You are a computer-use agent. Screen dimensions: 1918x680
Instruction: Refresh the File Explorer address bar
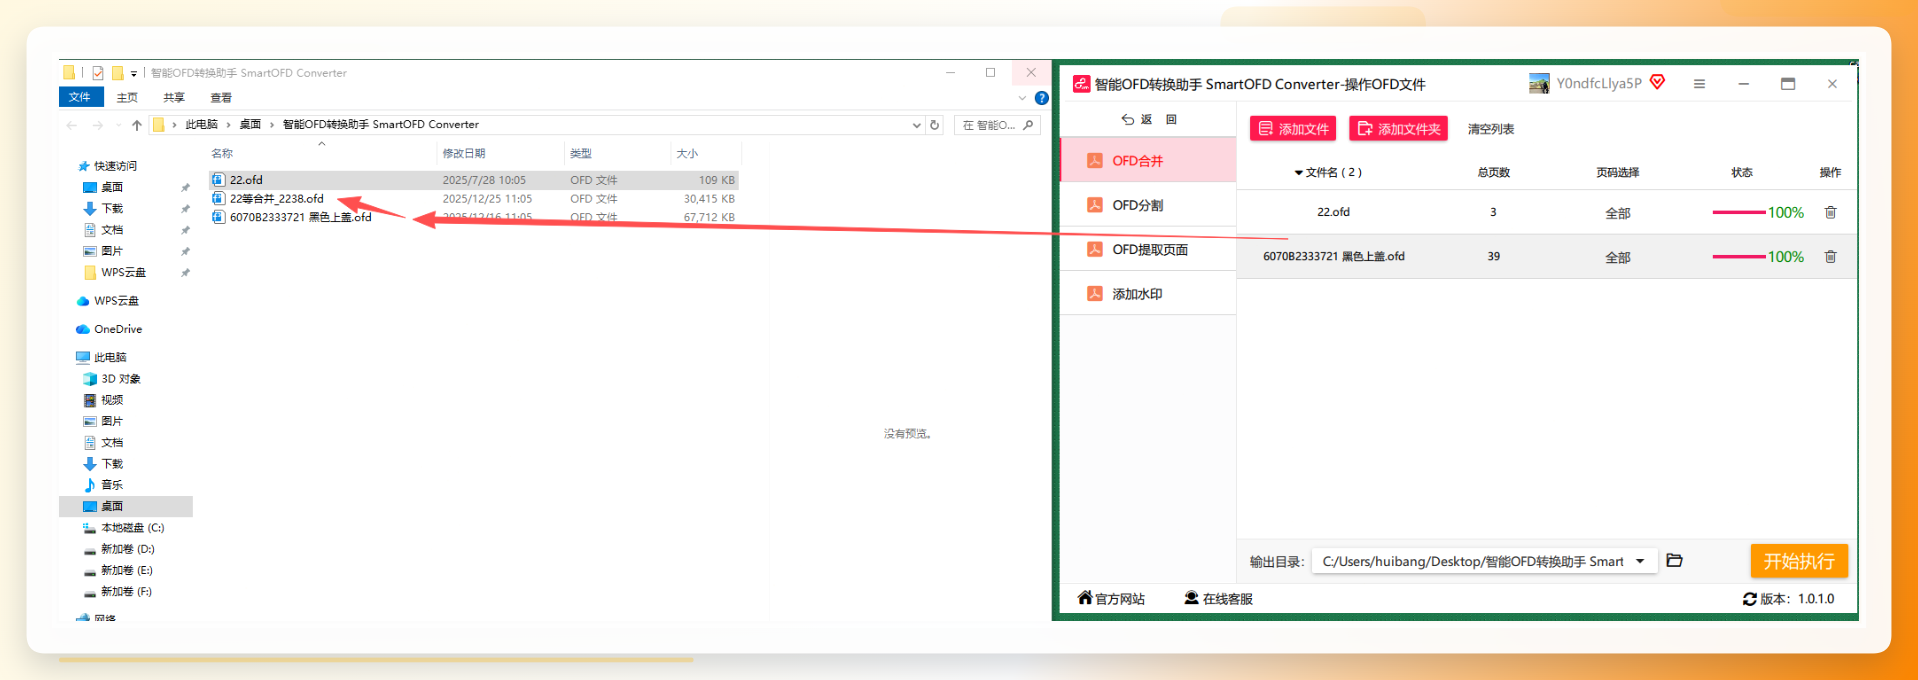[x=935, y=125]
